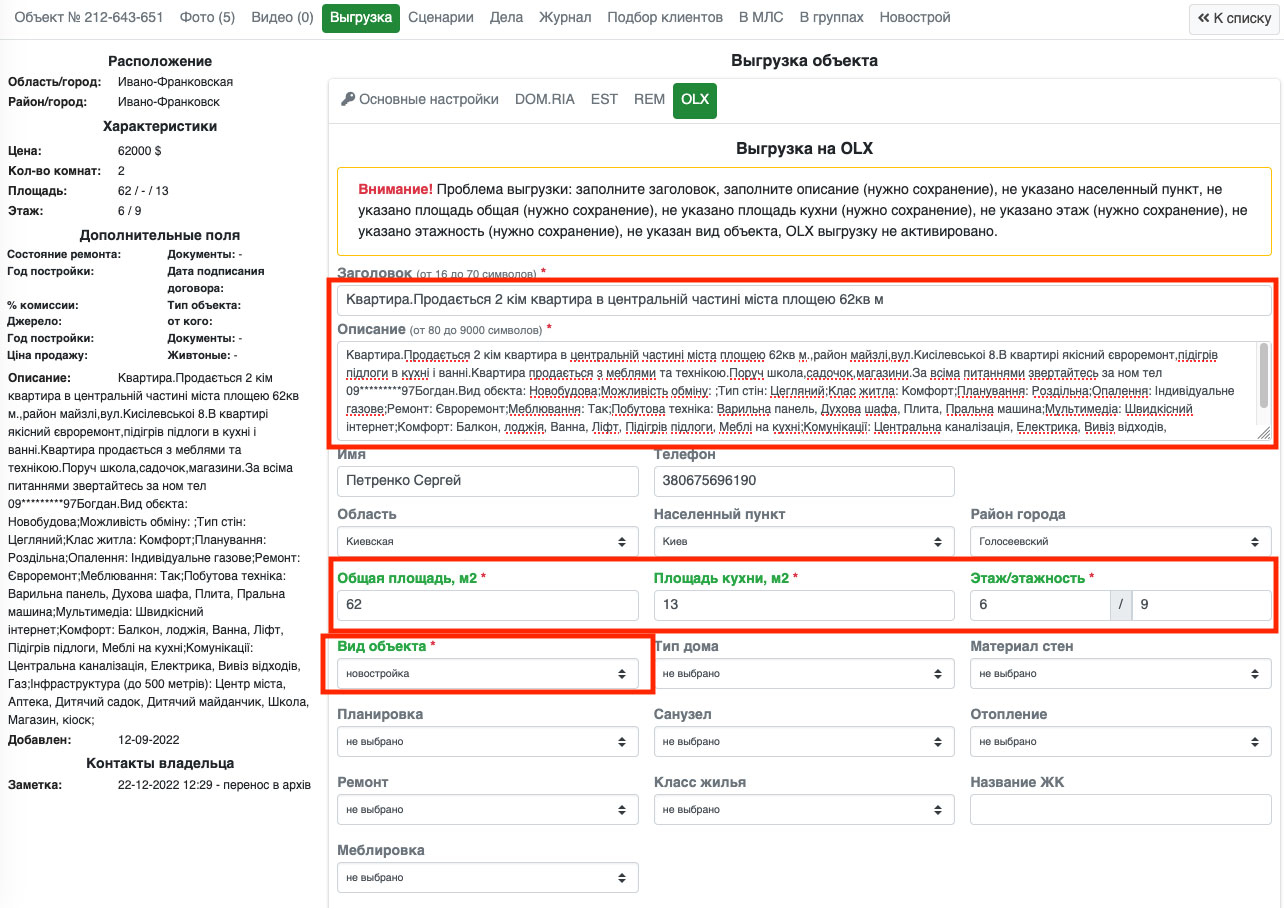Image resolution: width=1284 pixels, height=908 pixels.
Task: Open the Планировка dropdown
Action: (488, 742)
